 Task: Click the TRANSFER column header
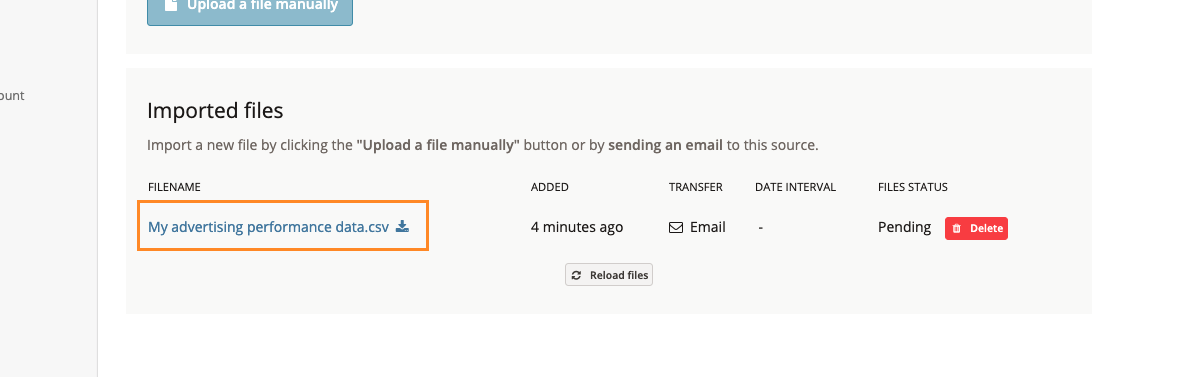[x=695, y=187]
